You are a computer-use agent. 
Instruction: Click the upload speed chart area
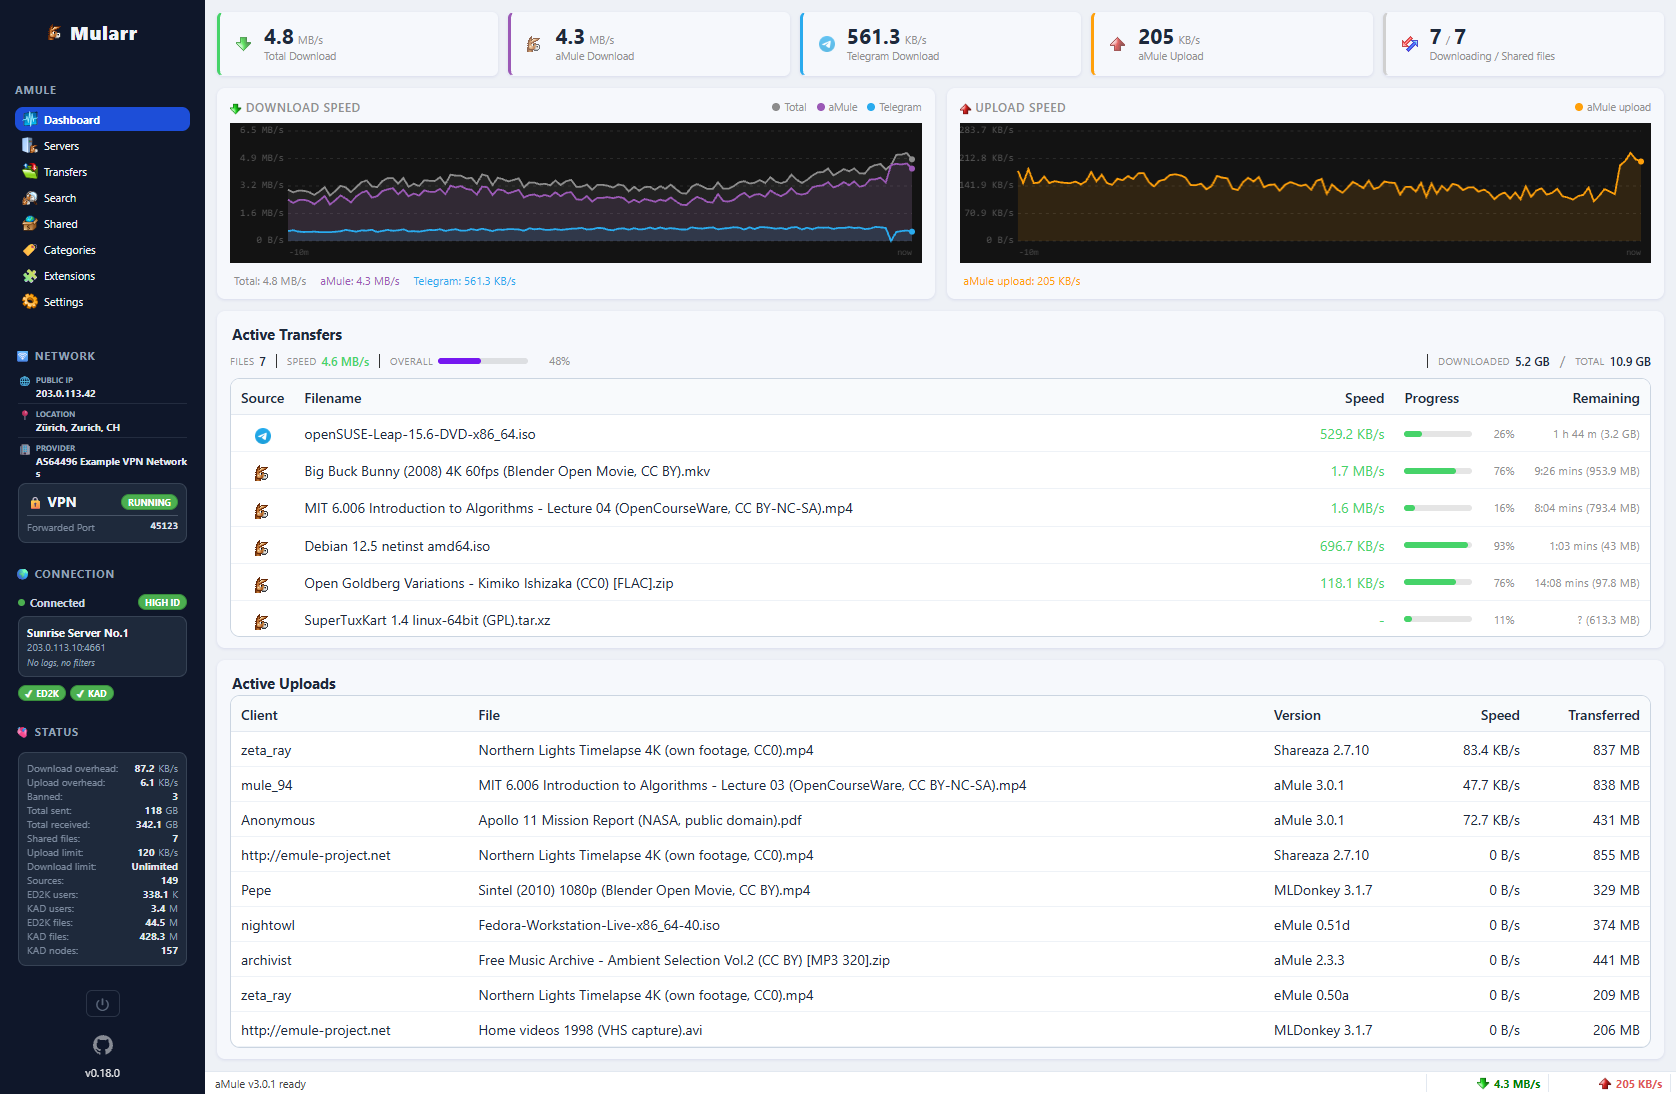1305,193
